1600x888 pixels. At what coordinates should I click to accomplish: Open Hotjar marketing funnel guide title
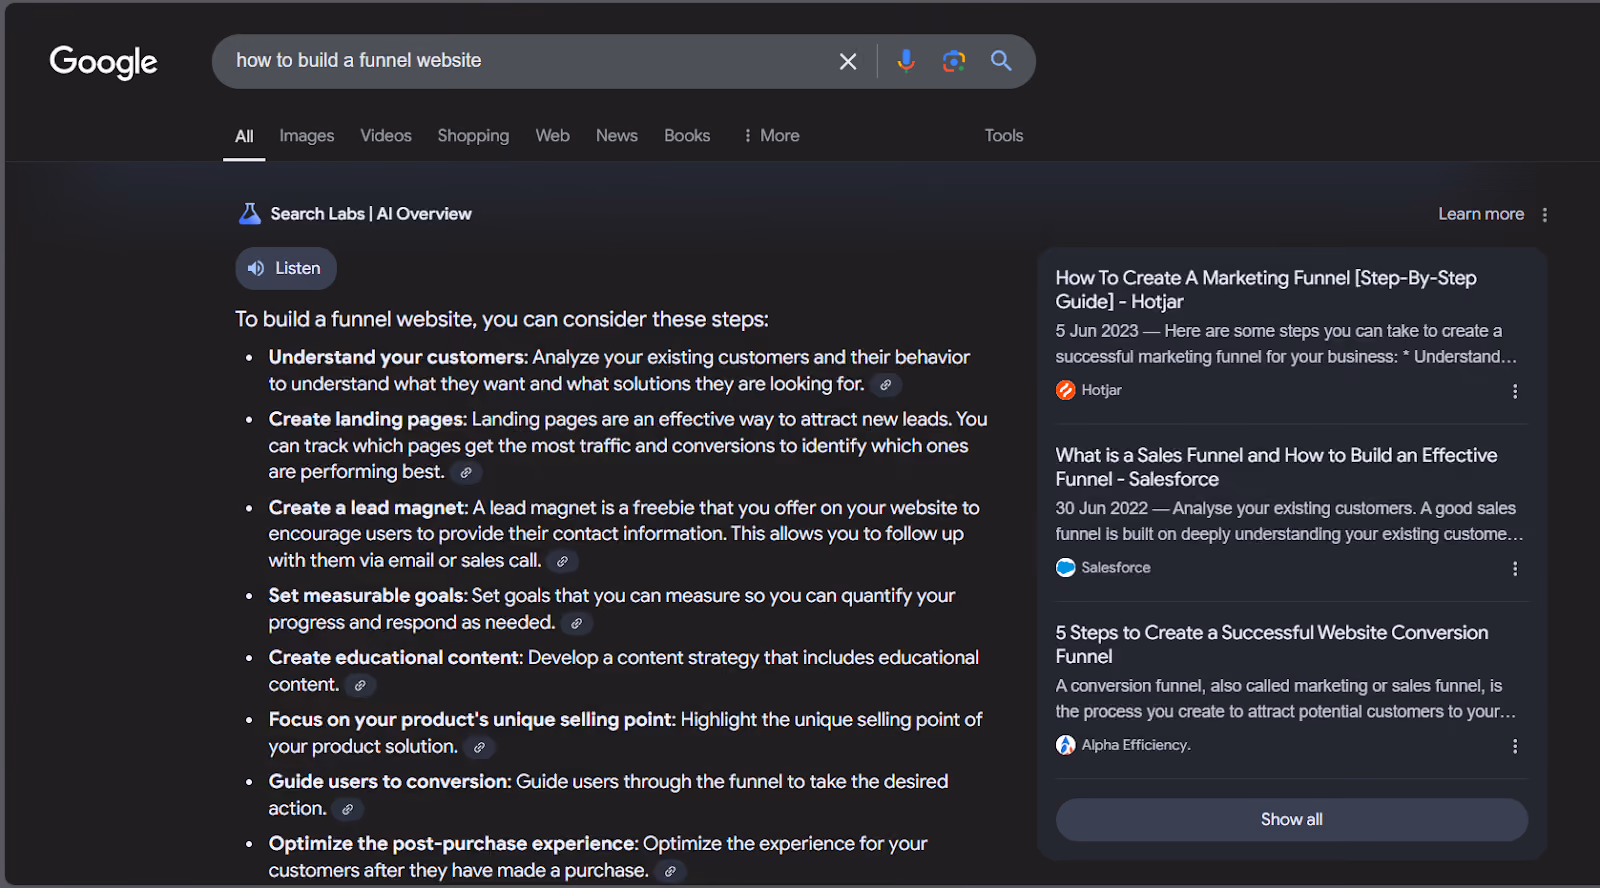(1266, 289)
